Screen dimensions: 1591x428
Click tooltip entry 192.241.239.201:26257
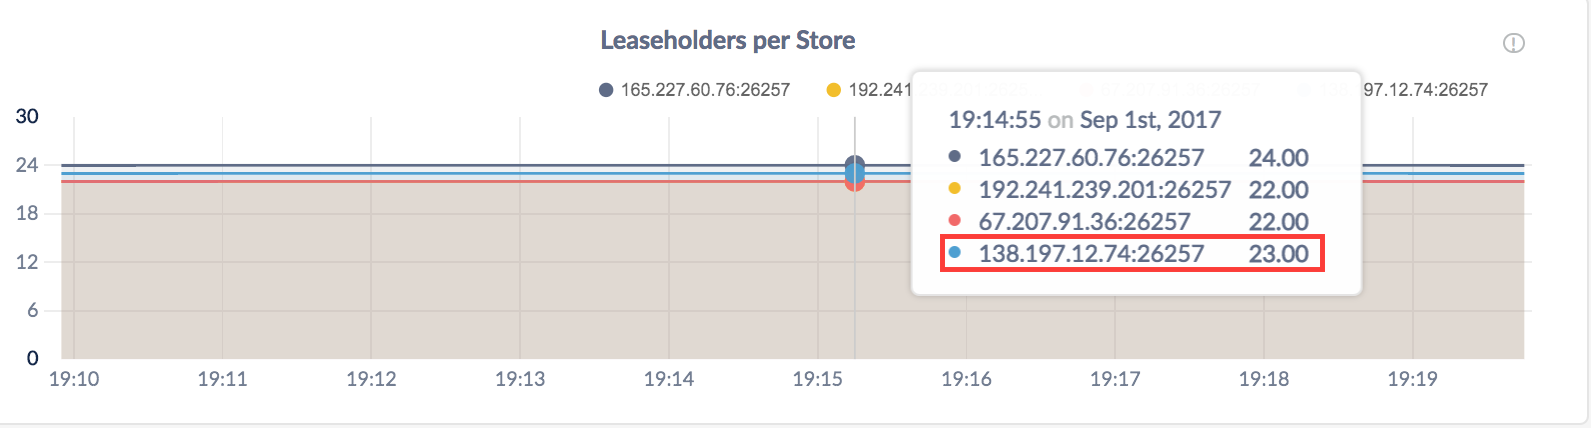[1104, 190]
